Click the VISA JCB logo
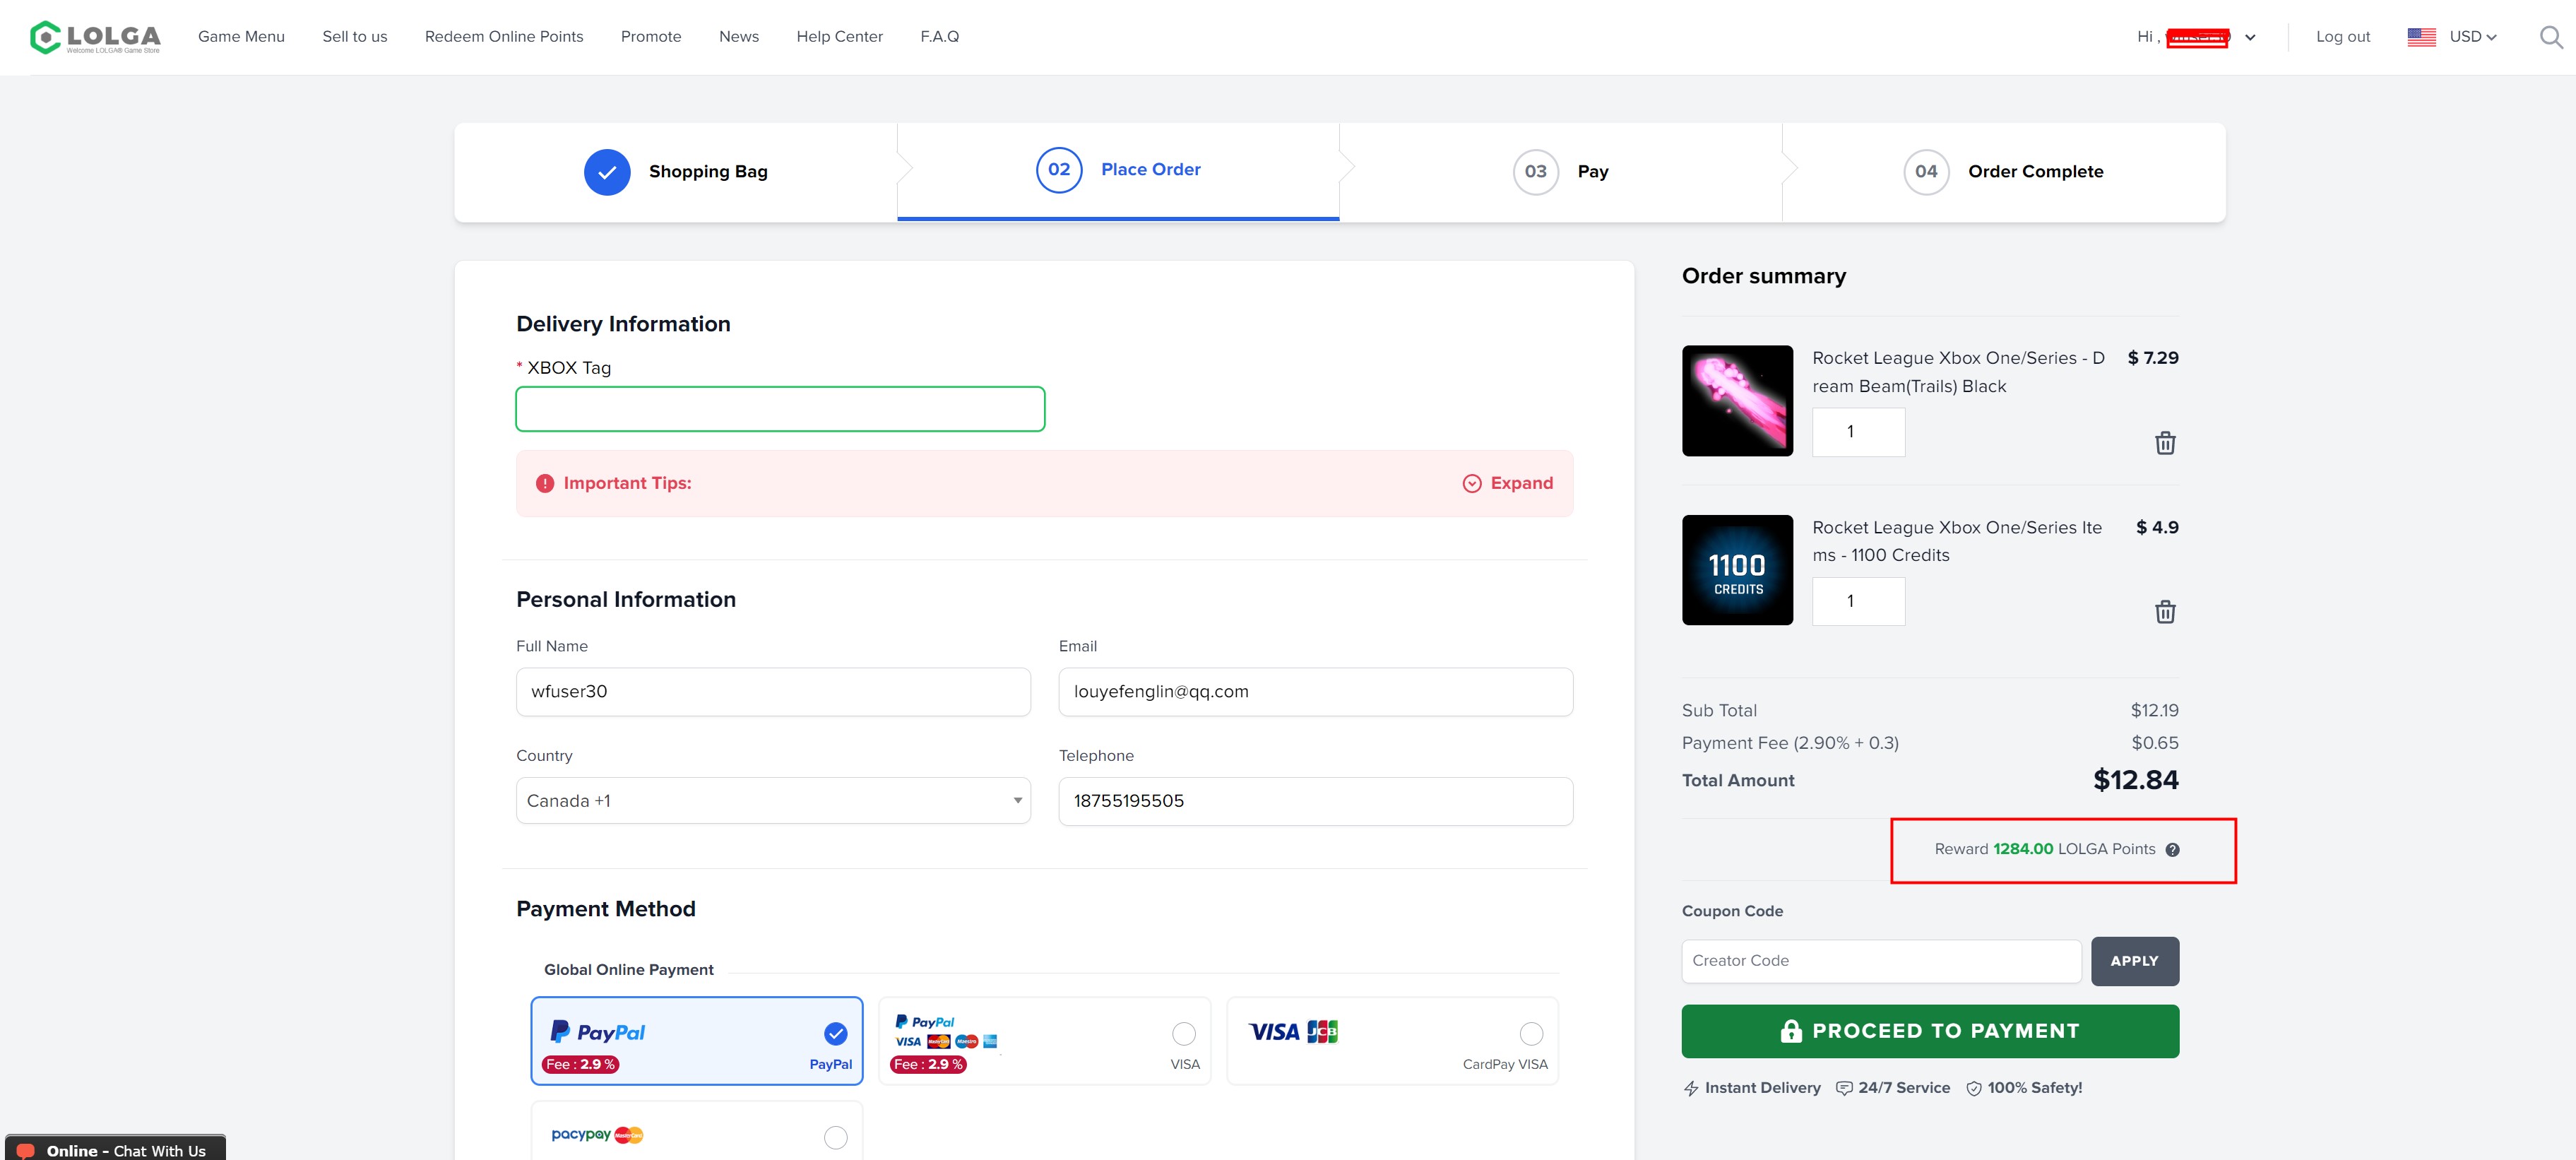Viewport: 2576px width, 1160px height. [1293, 1032]
